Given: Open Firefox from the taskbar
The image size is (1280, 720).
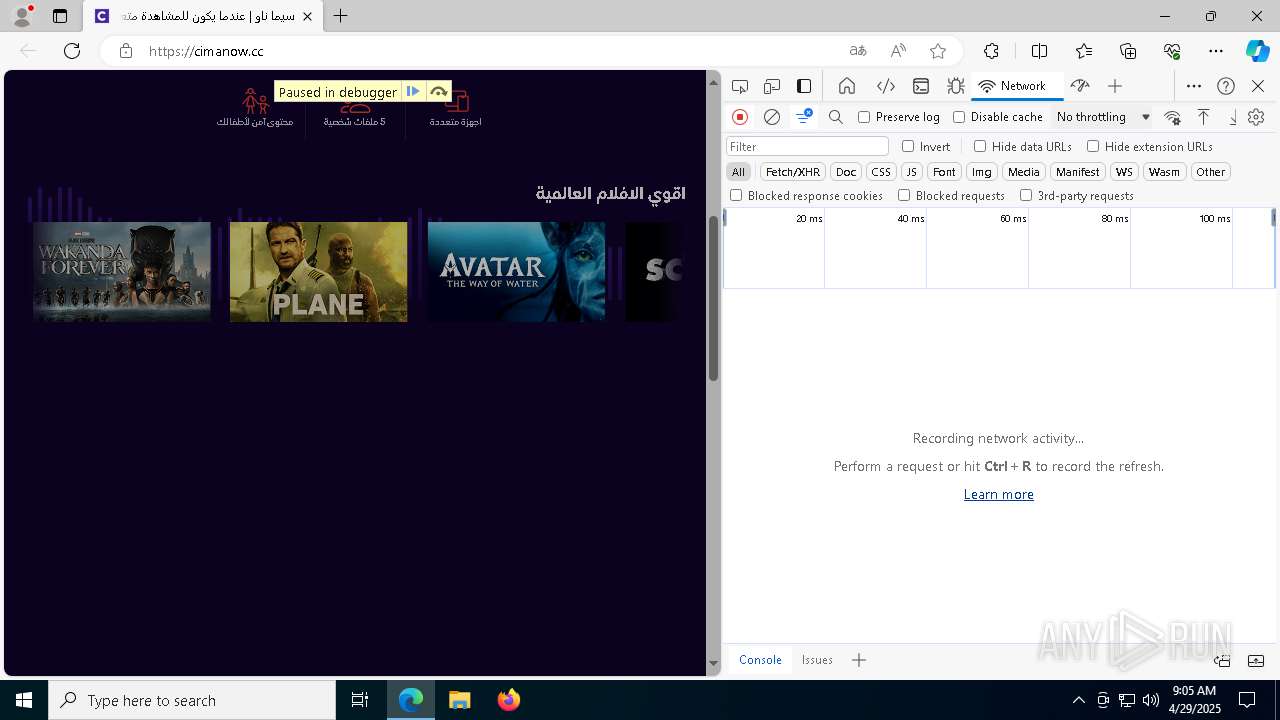Looking at the screenshot, I should click(509, 700).
